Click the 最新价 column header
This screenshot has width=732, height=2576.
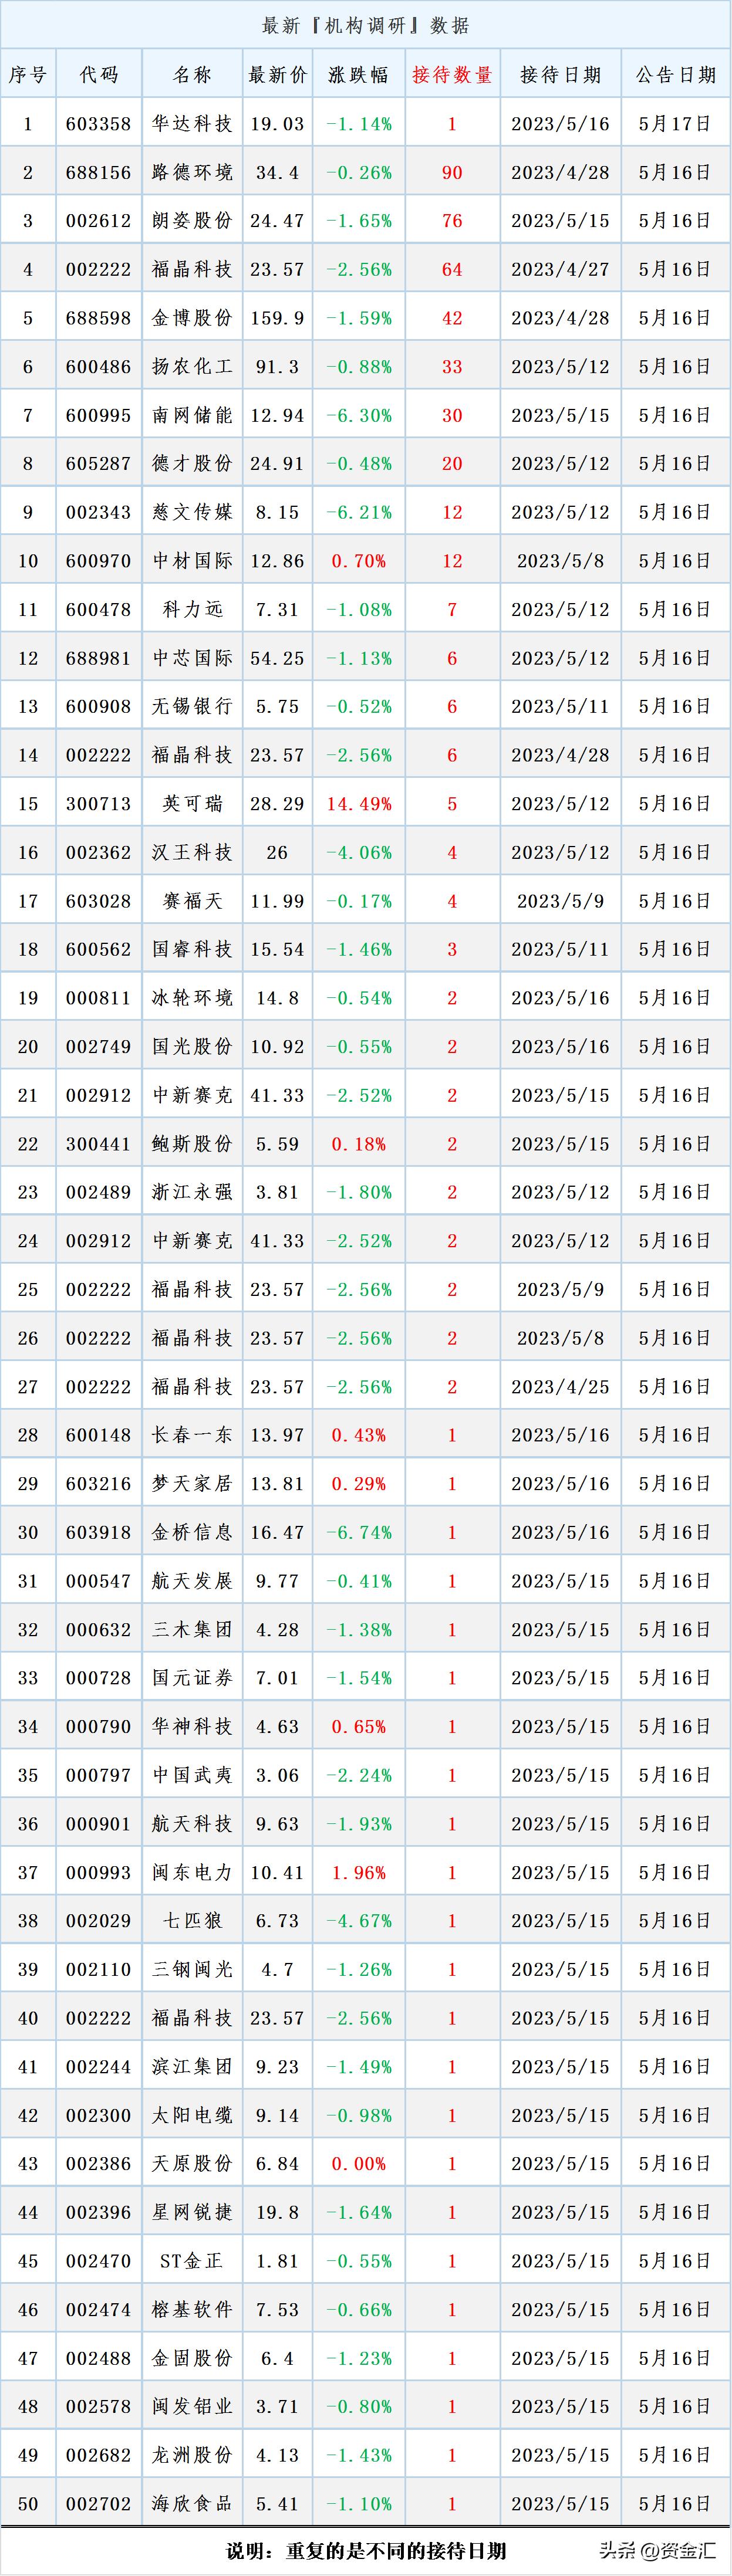pos(277,74)
